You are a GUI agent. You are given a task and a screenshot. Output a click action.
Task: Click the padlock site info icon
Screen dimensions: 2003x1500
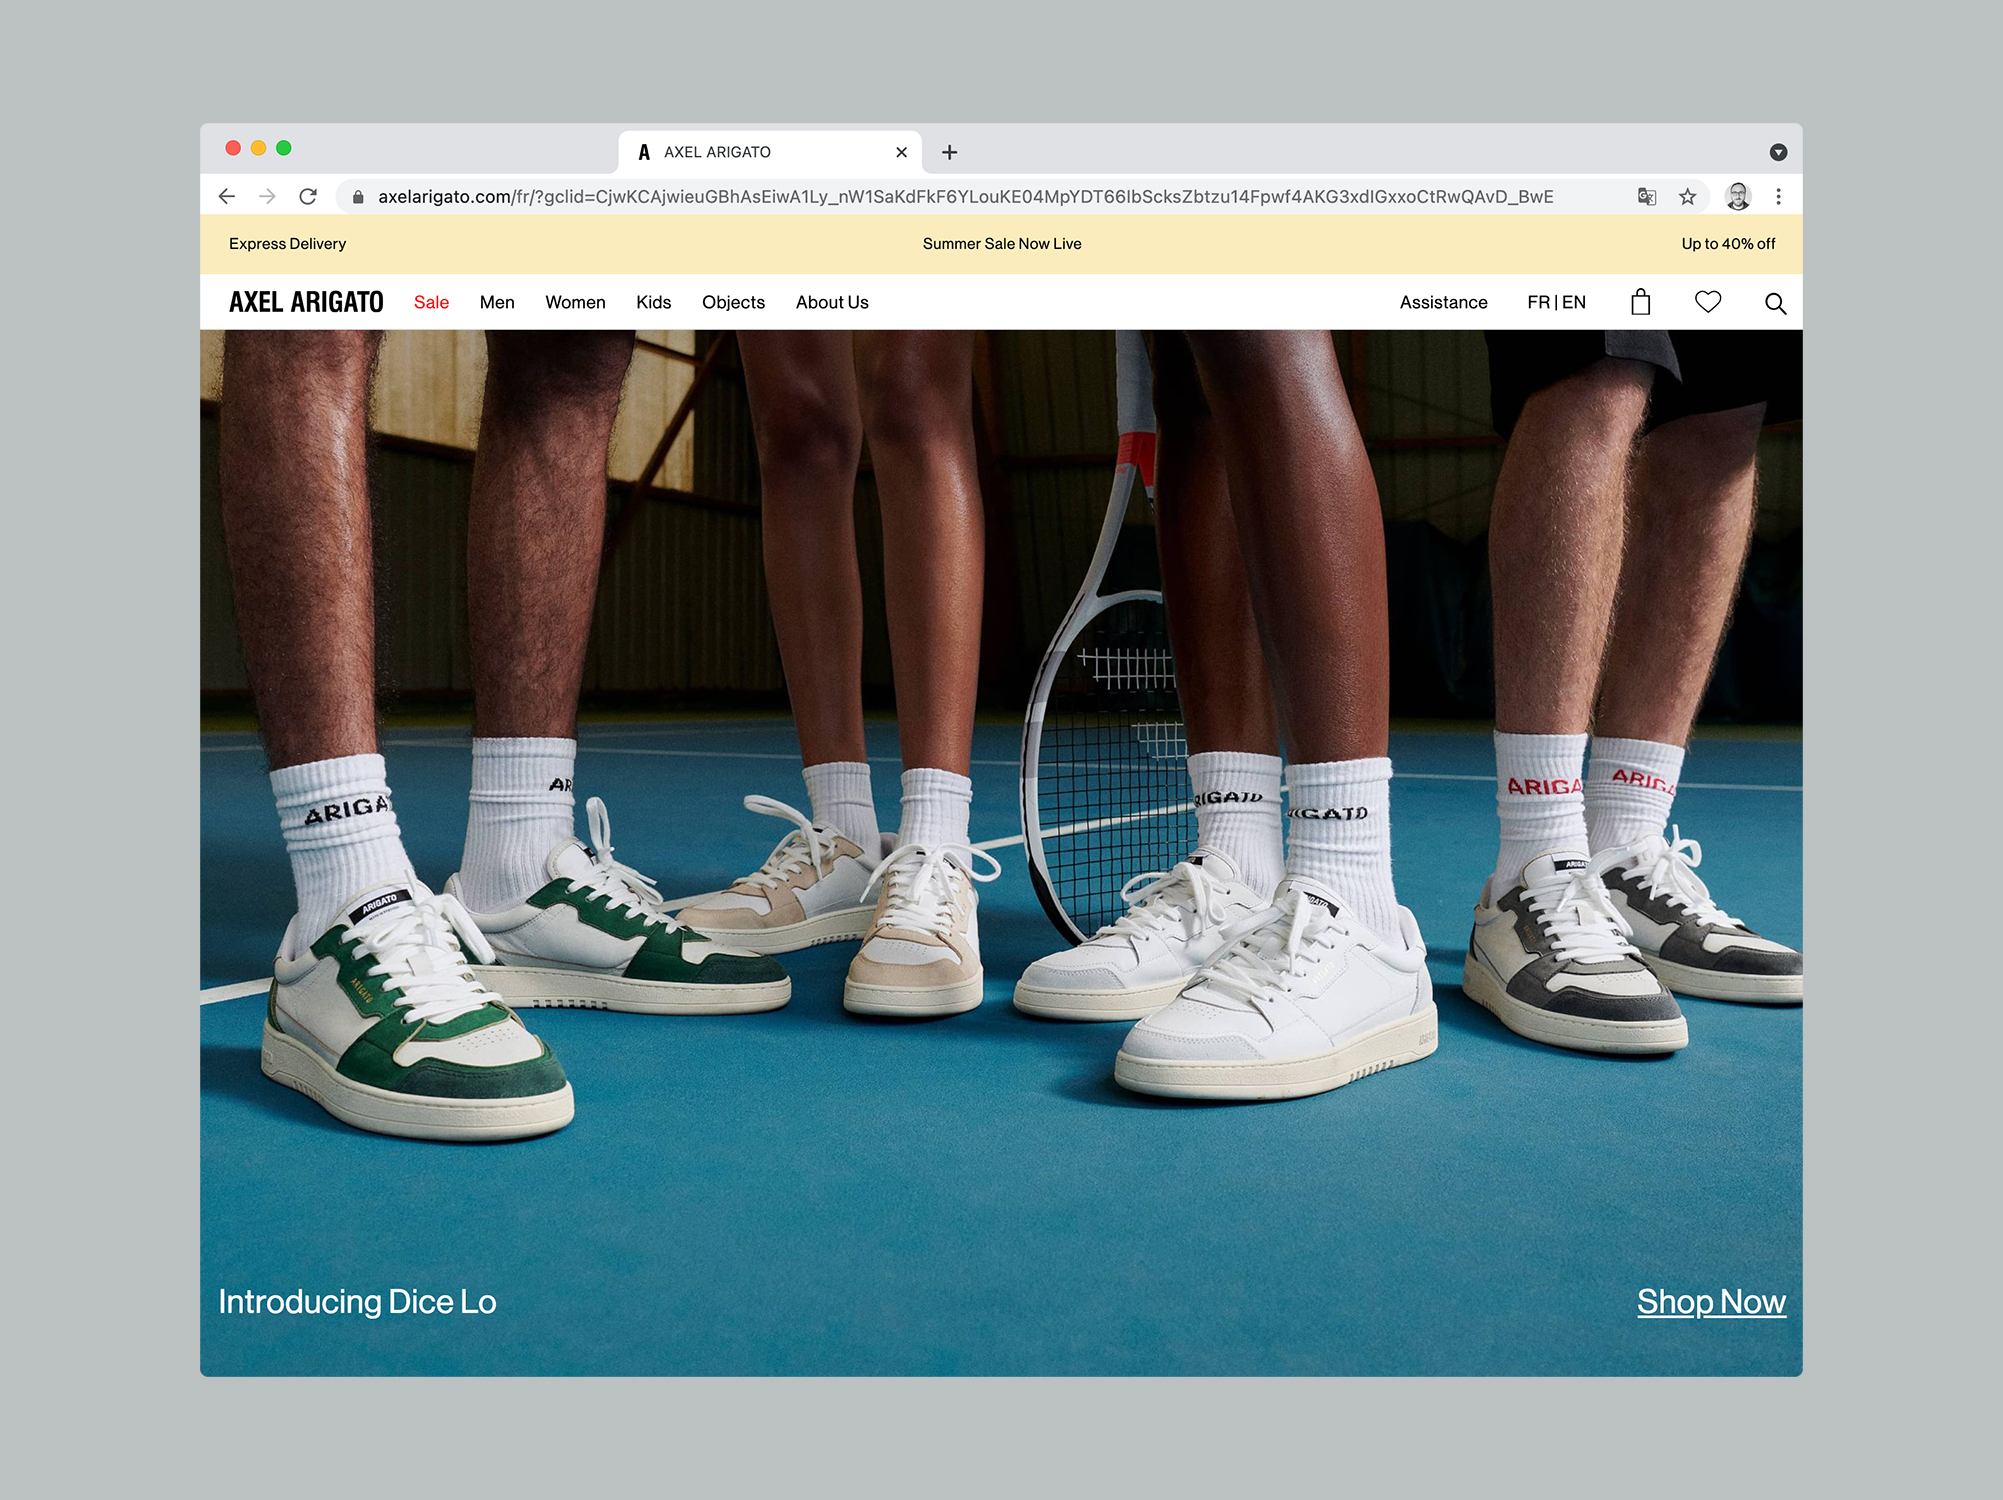(358, 197)
